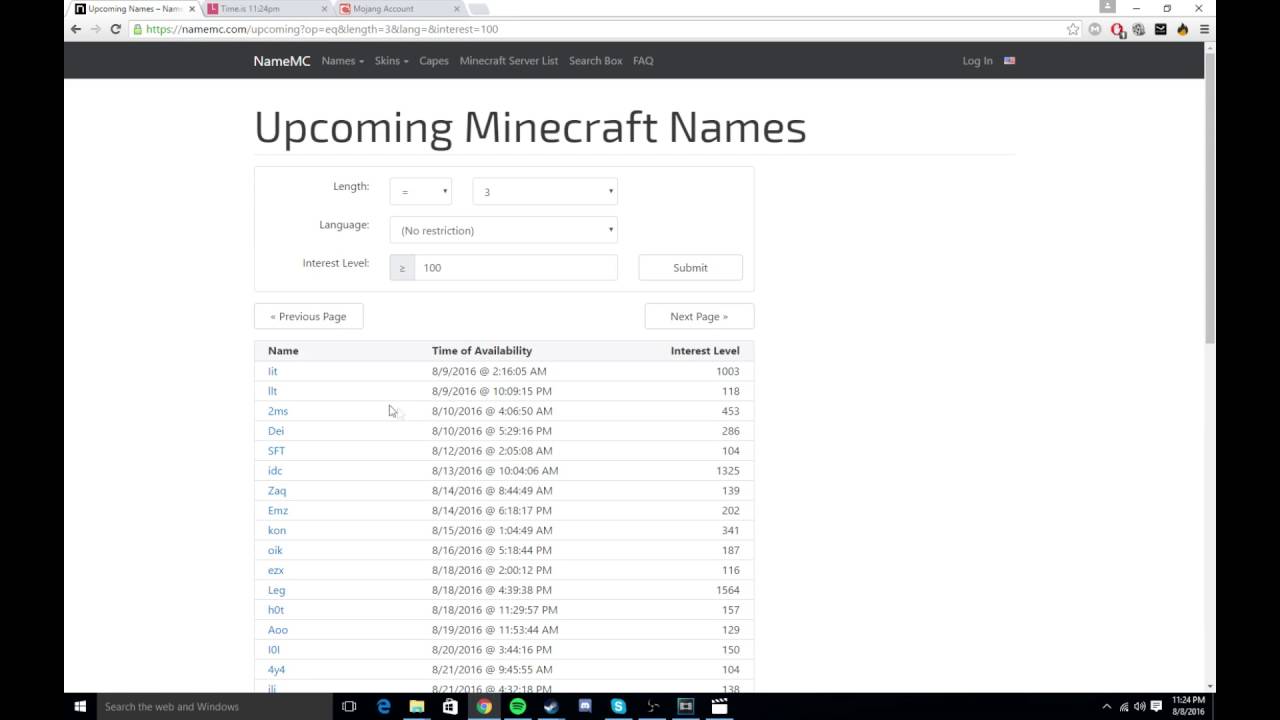Open the volume control in the tray
The image size is (1280, 720).
(1140, 706)
